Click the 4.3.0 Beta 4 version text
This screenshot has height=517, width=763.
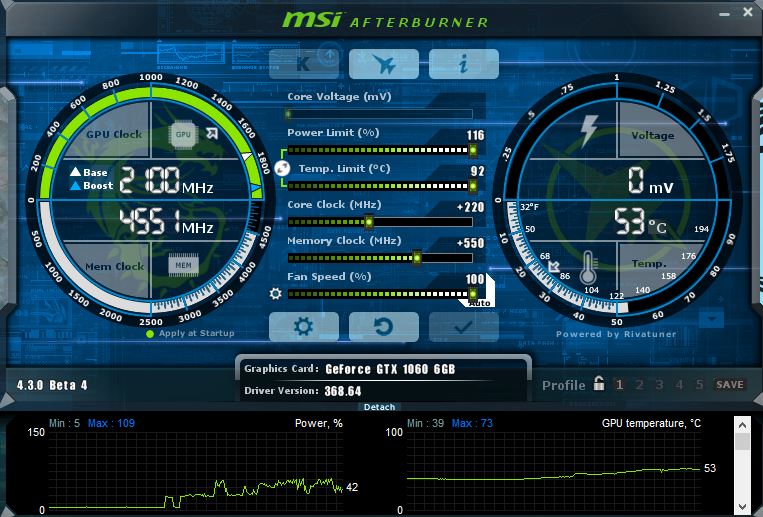(52, 386)
